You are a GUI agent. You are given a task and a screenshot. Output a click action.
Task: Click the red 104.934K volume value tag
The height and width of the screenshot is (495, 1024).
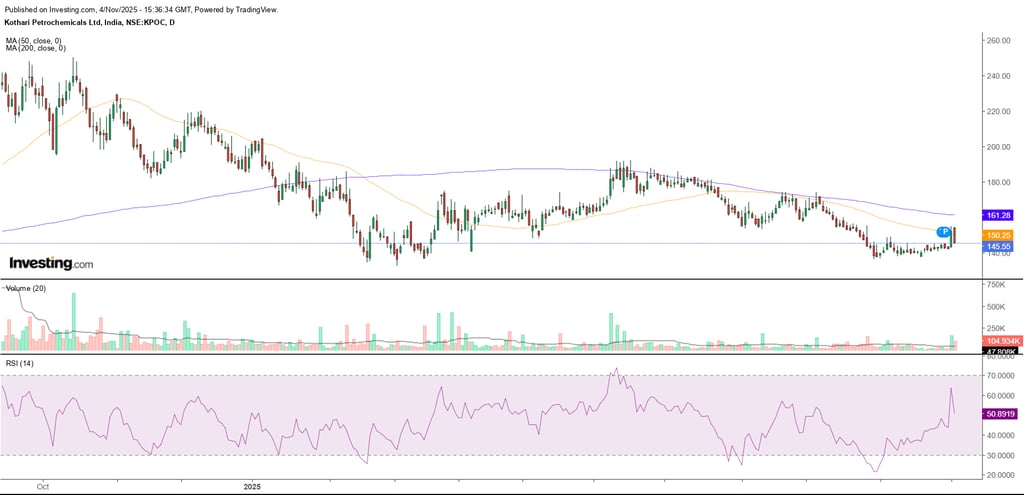pyautogui.click(x=1000, y=342)
